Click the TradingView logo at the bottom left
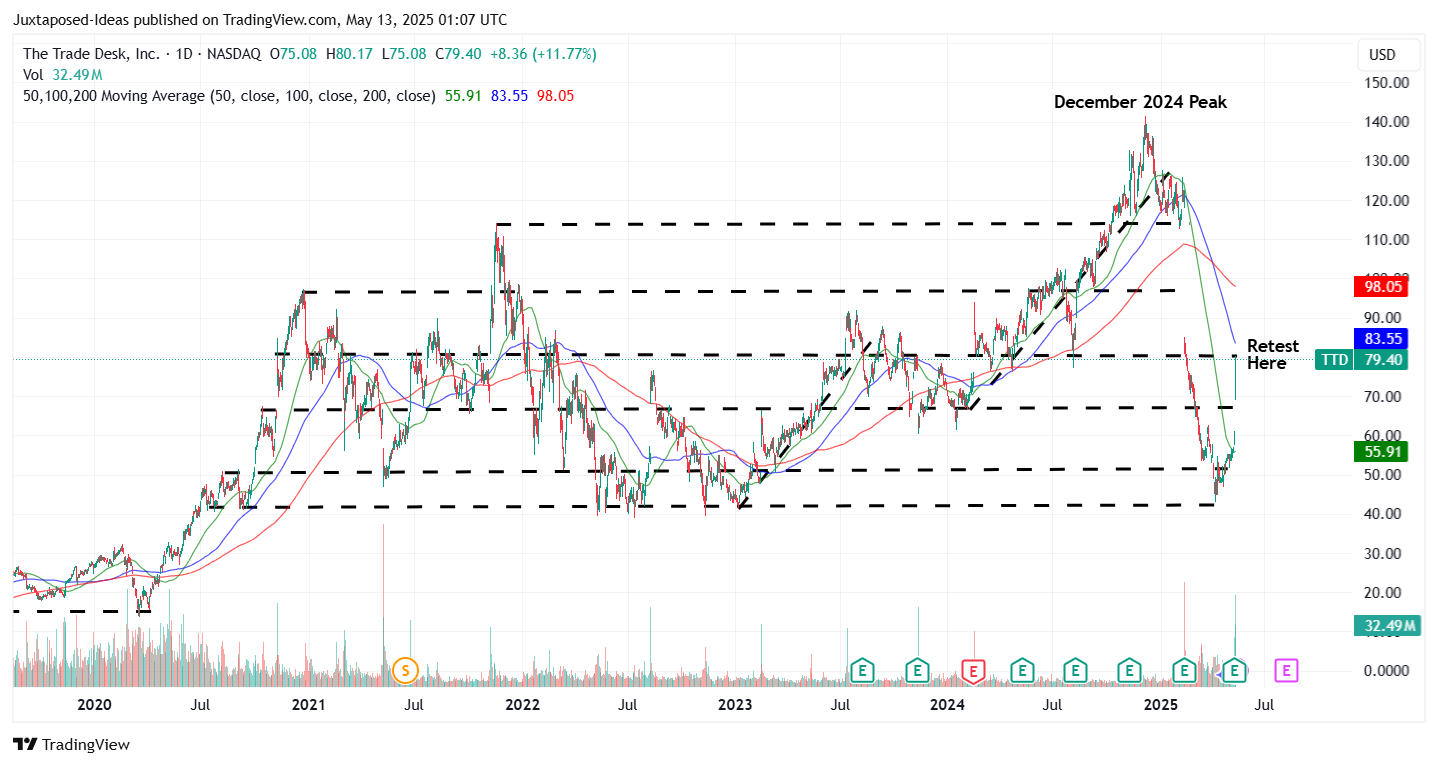1438x766 pixels. pyautogui.click(x=71, y=745)
